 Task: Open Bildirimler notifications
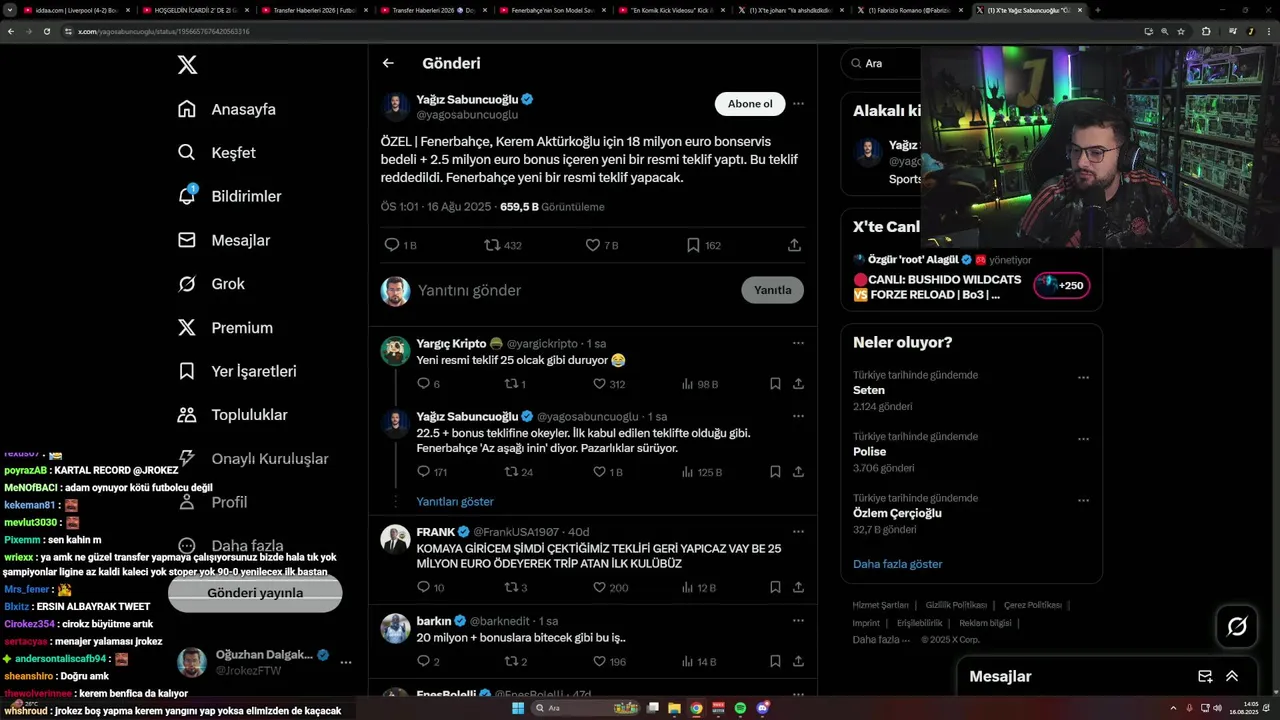click(229, 196)
